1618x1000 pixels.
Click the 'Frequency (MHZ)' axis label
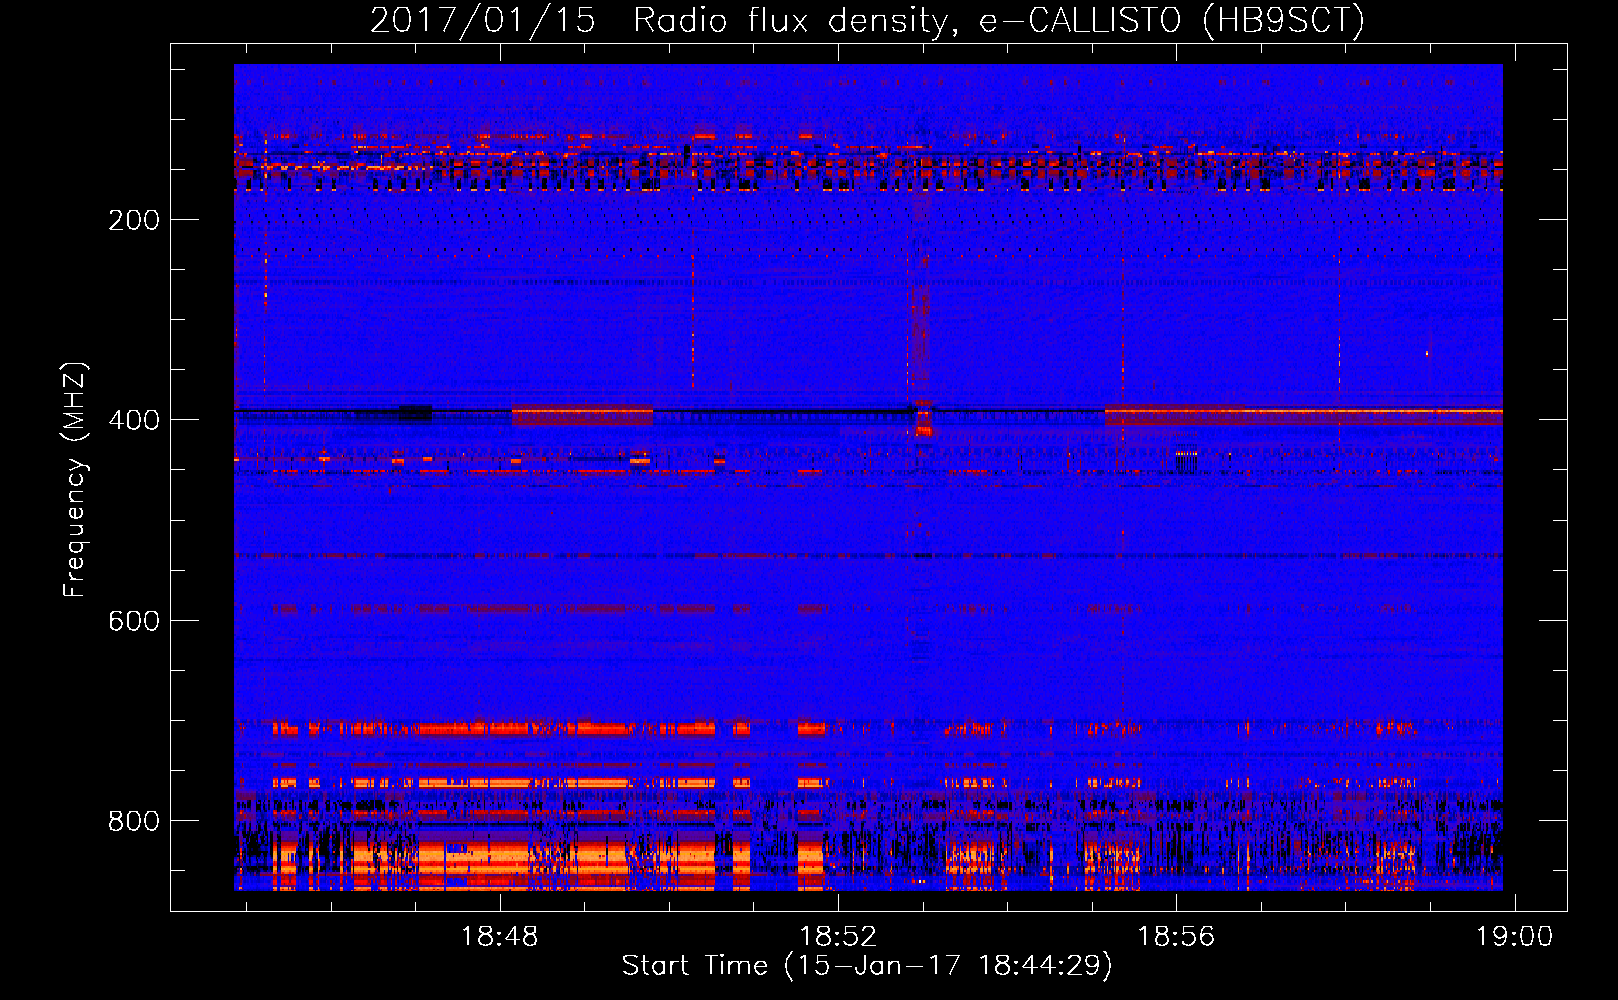coord(75,479)
